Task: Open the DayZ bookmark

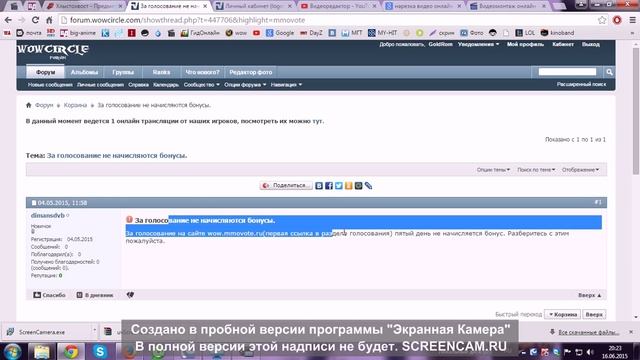Action: 311,33
